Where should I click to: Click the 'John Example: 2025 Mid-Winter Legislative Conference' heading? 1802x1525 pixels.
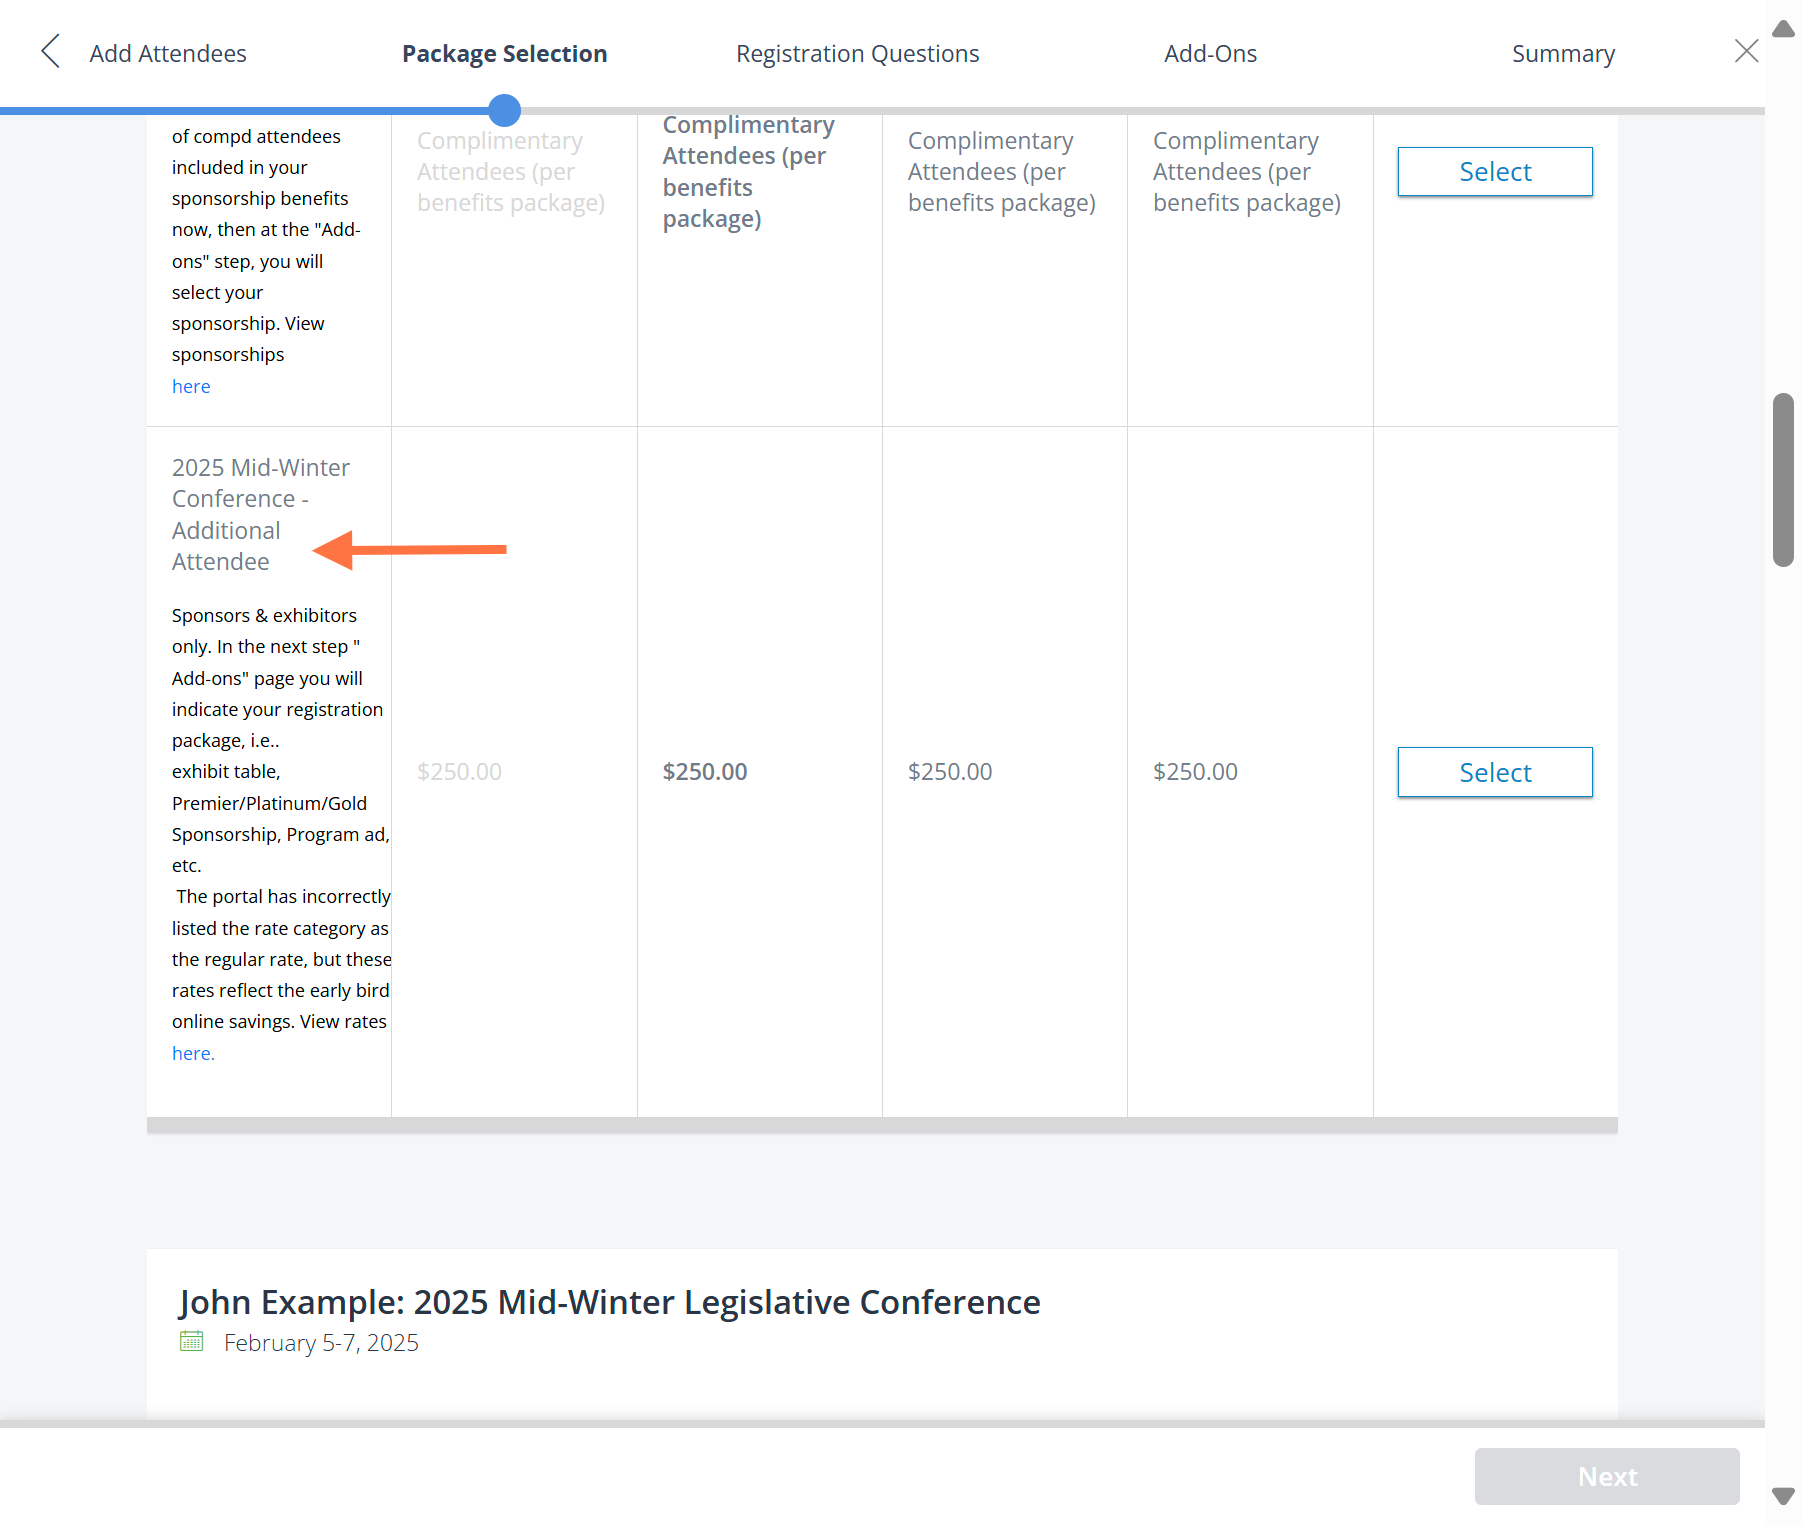610,1302
